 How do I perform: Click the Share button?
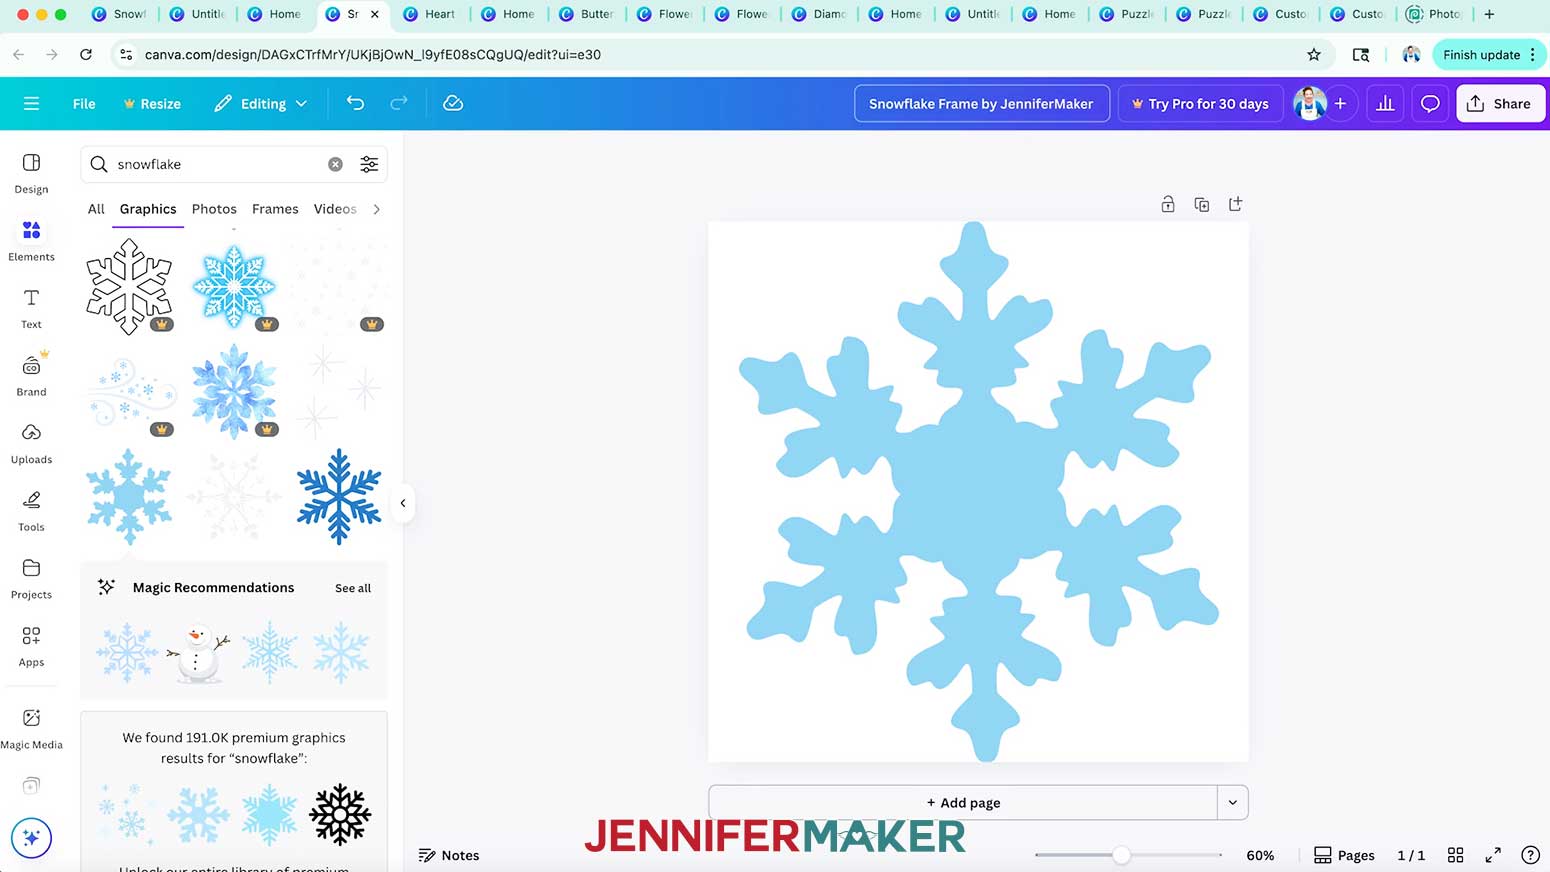tap(1501, 103)
